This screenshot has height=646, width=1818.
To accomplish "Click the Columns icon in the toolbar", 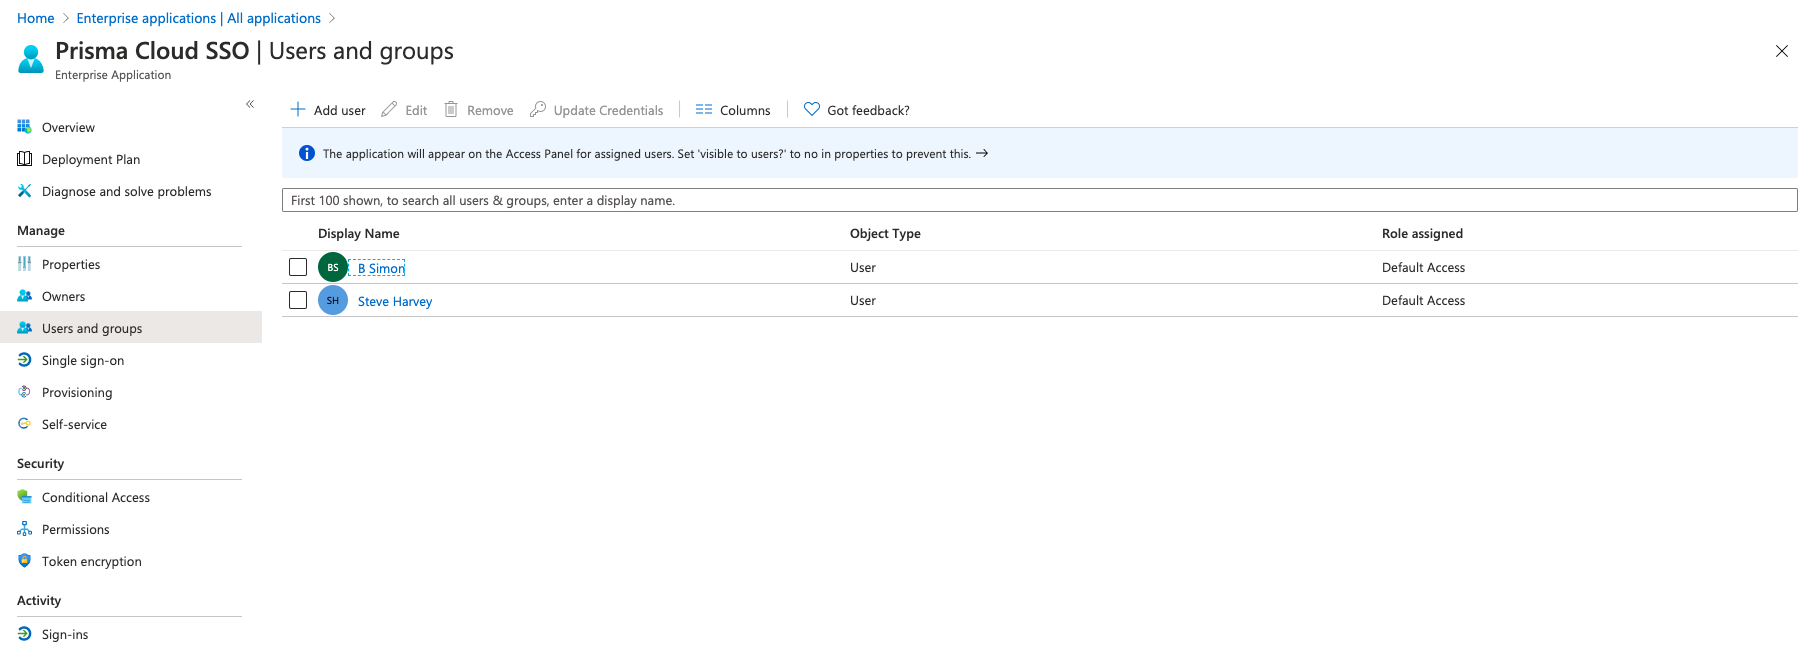I will pos(704,110).
